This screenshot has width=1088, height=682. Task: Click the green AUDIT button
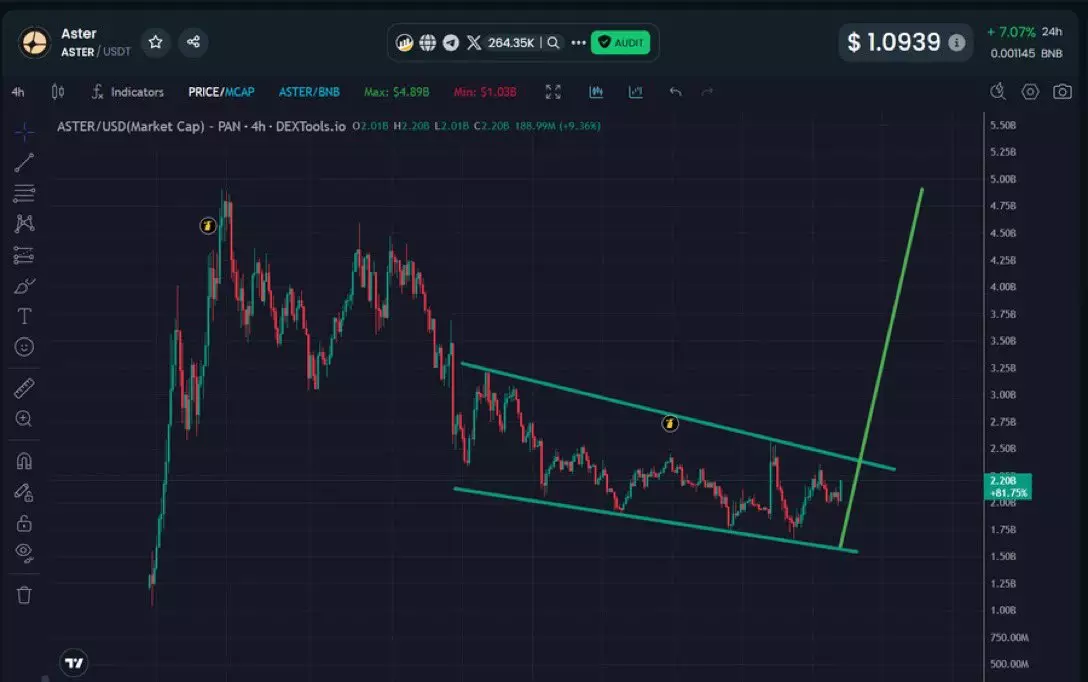coord(620,43)
